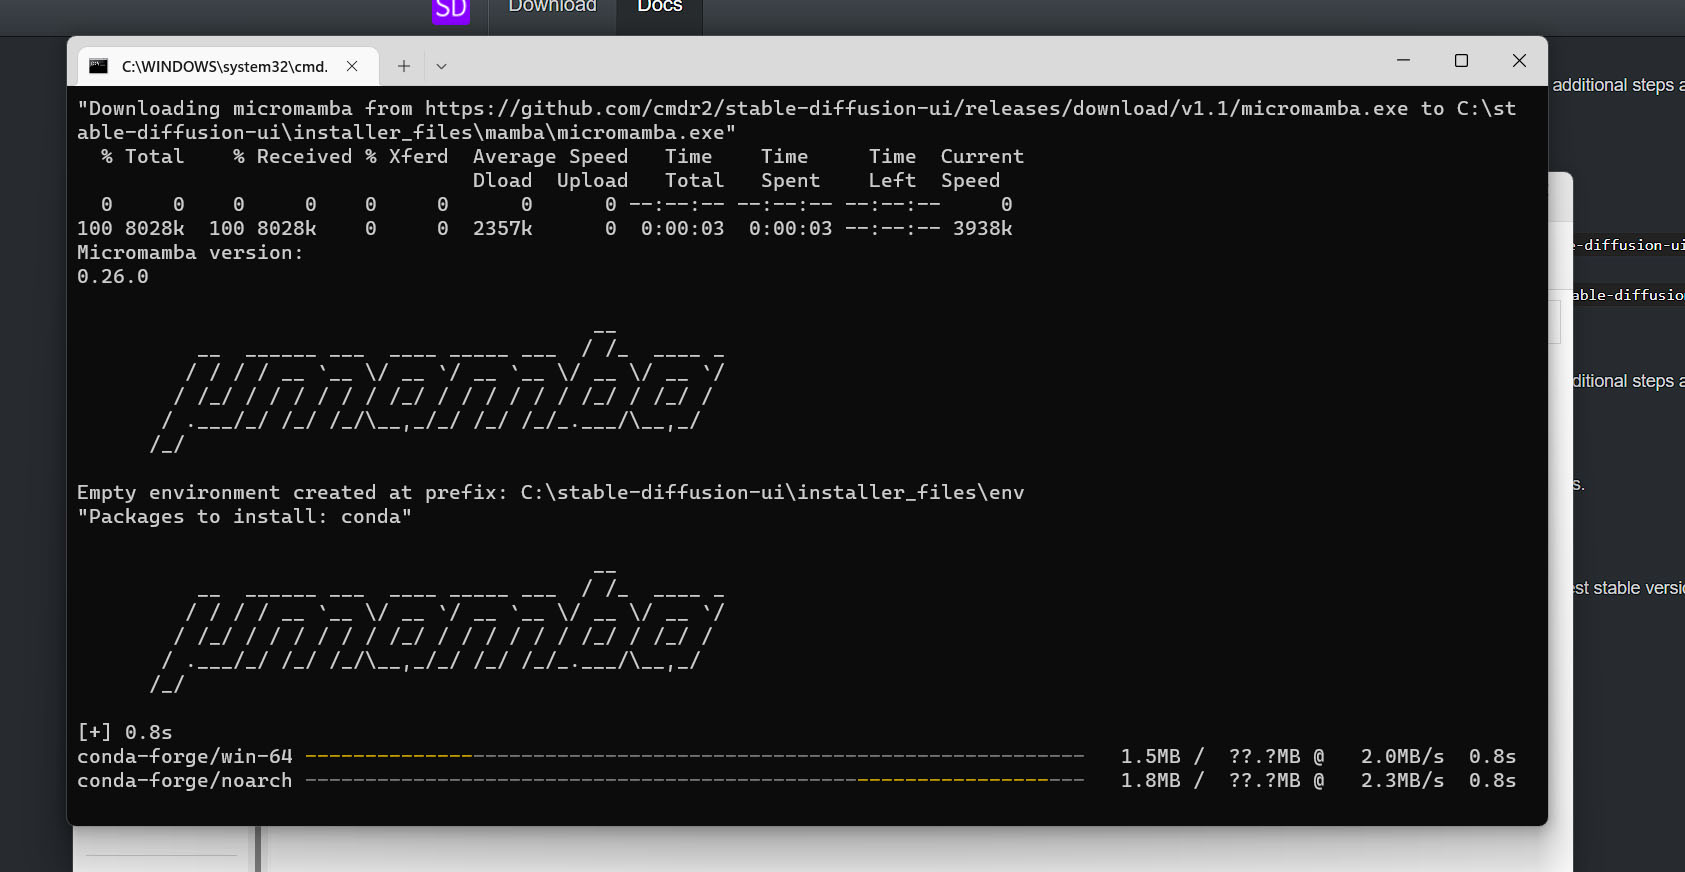The height and width of the screenshot is (872, 1685).
Task: Click the SD logo in background page
Action: point(451,10)
